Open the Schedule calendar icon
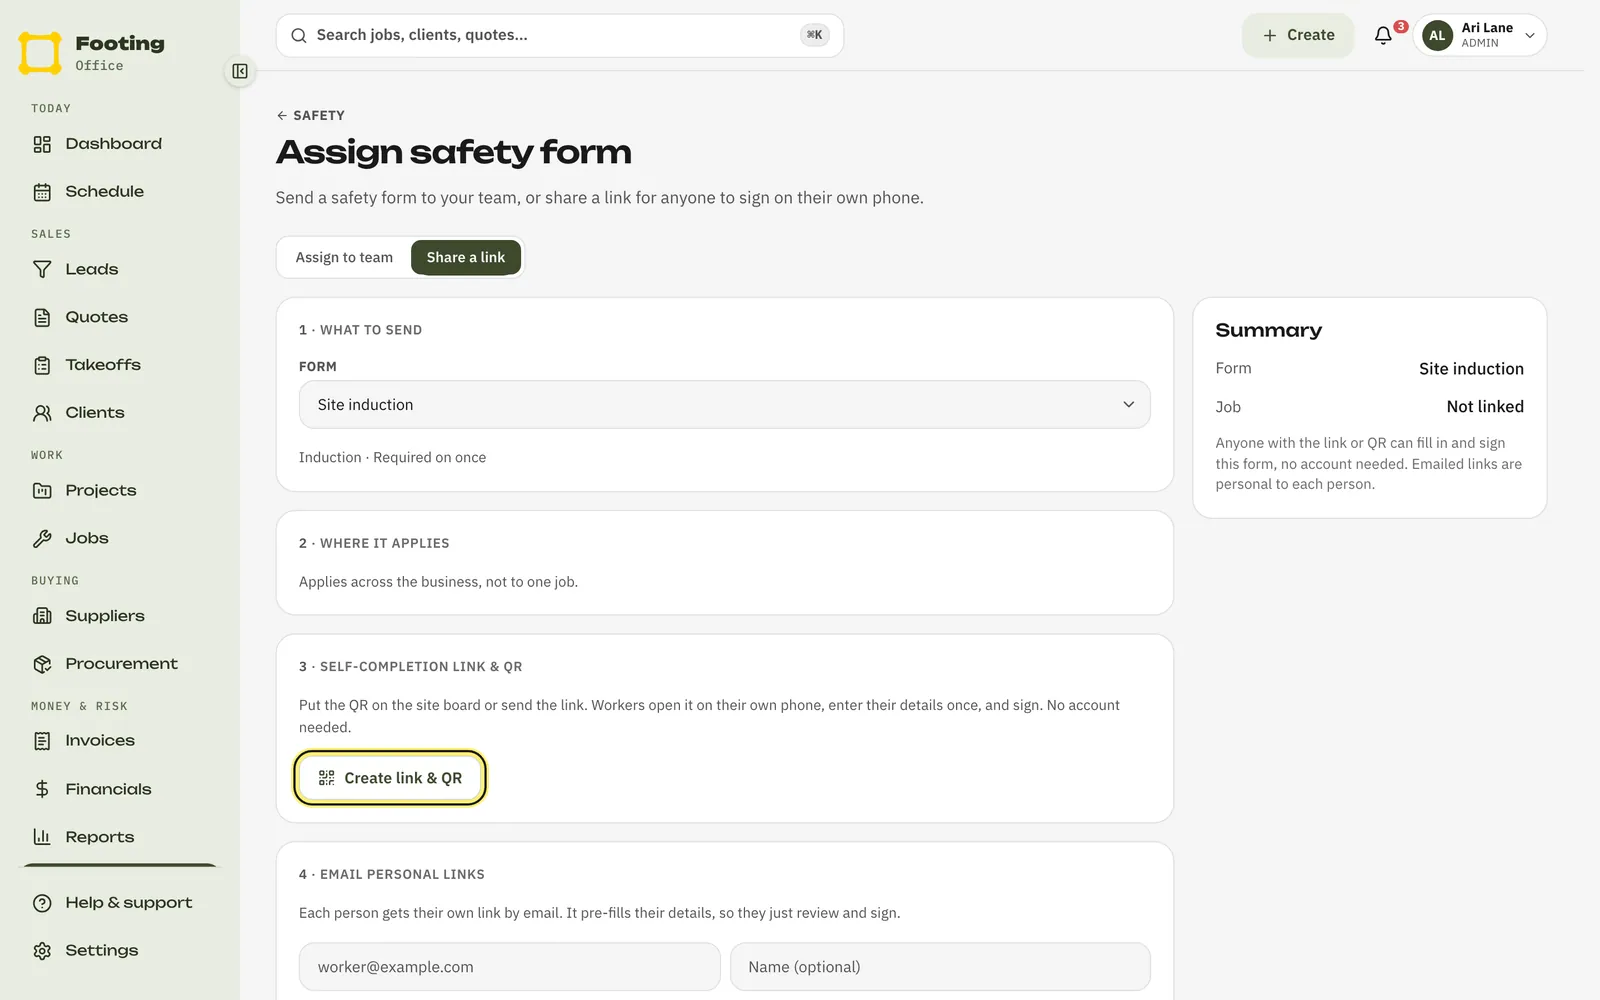1600x1000 pixels. pos(42,192)
